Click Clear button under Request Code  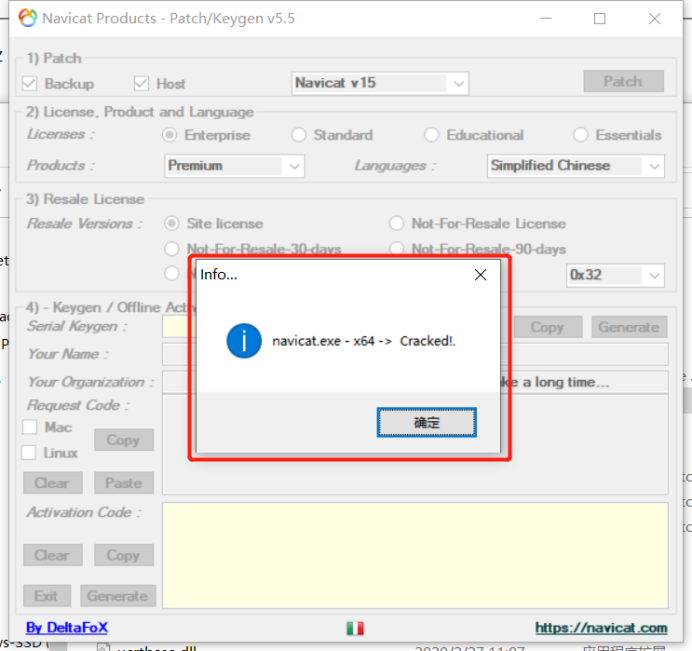pyautogui.click(x=53, y=483)
